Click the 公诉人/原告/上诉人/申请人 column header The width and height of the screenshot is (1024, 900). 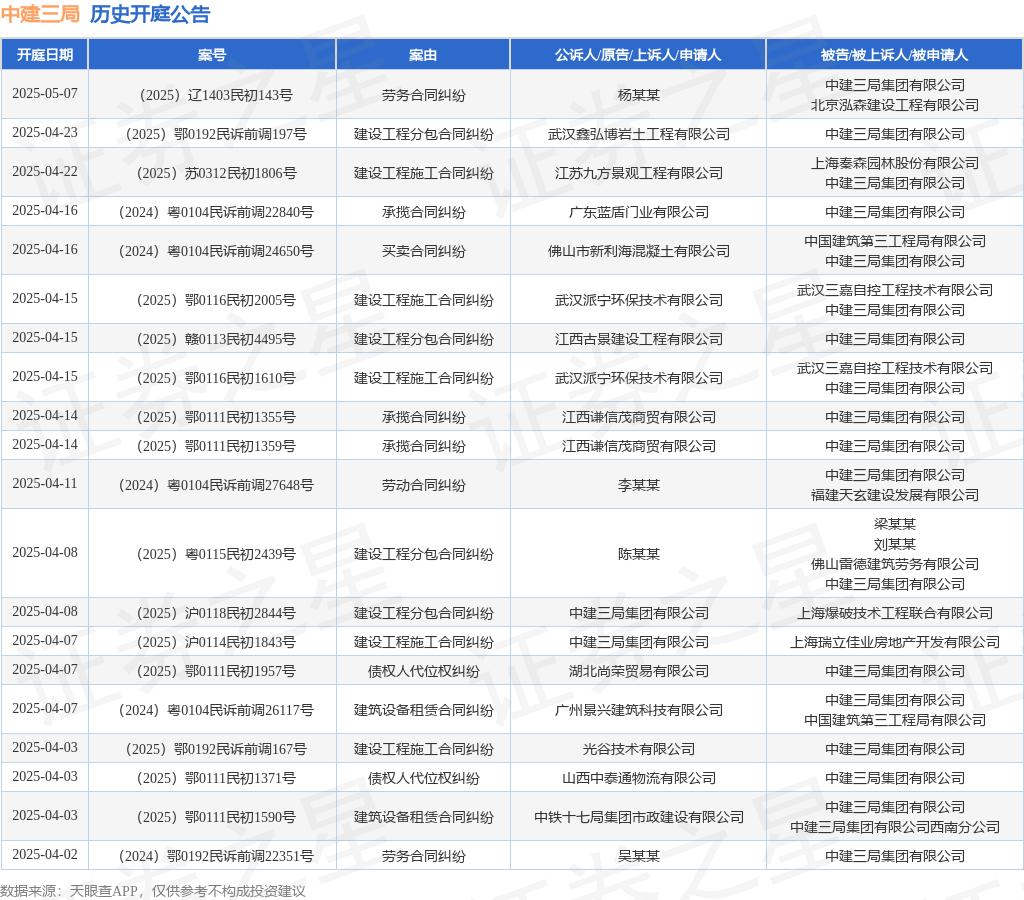pos(638,55)
